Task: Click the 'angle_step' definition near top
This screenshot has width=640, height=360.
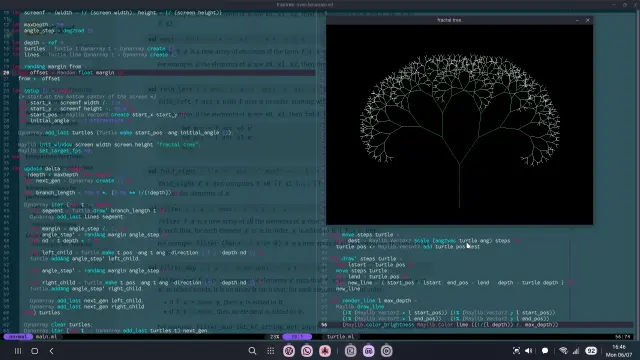Action: point(53,31)
